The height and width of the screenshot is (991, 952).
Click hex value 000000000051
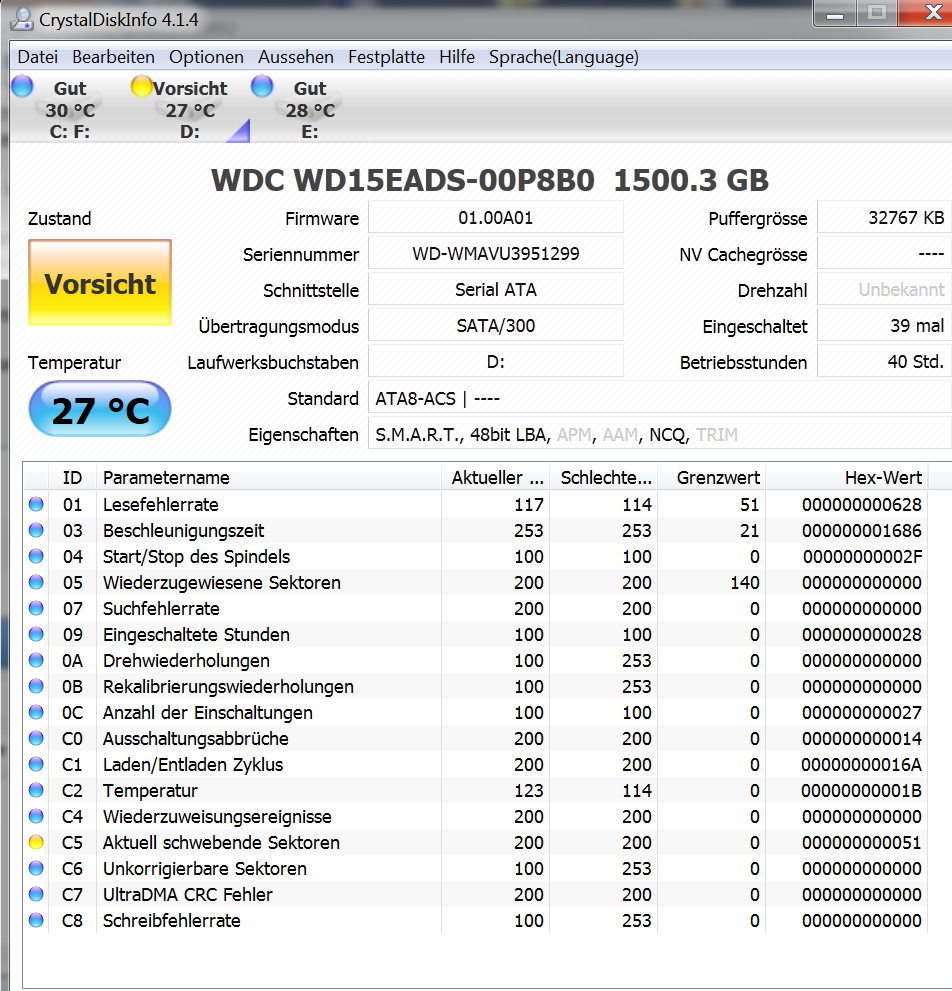coord(862,842)
